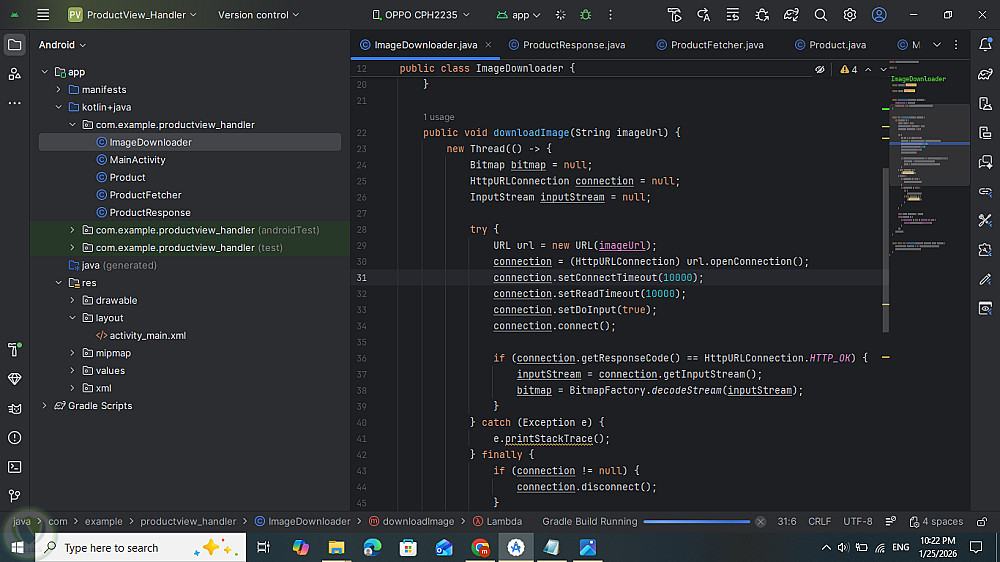This screenshot has height=562, width=1000.
Task: Toggle the Project tool window folder icon
Action: (14, 45)
